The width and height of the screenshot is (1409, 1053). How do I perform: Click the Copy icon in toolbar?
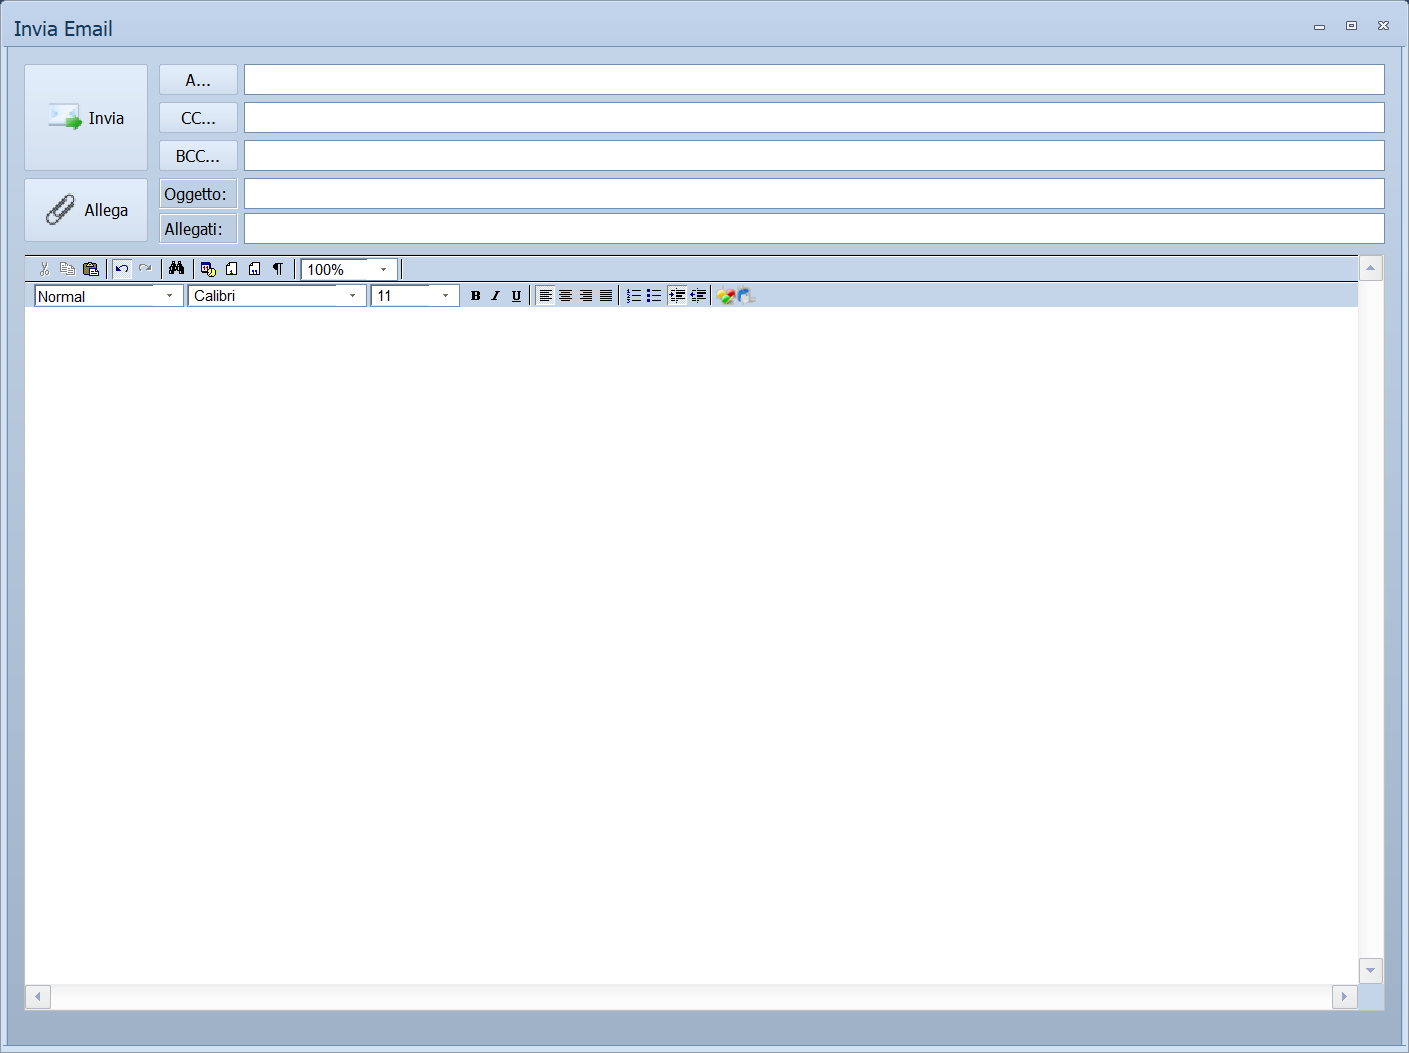tap(67, 269)
